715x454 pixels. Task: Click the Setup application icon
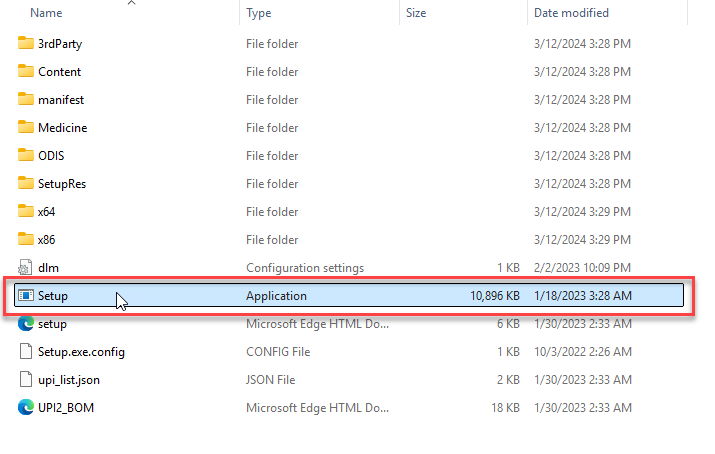click(x=26, y=296)
